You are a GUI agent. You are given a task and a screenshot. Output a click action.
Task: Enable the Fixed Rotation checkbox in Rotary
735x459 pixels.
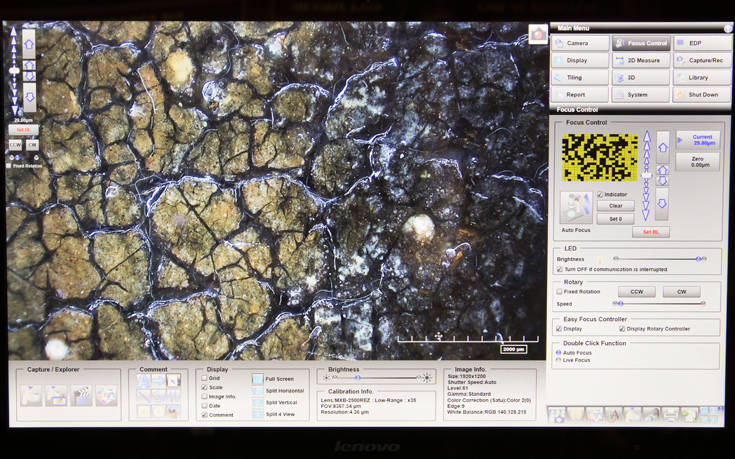[559, 292]
